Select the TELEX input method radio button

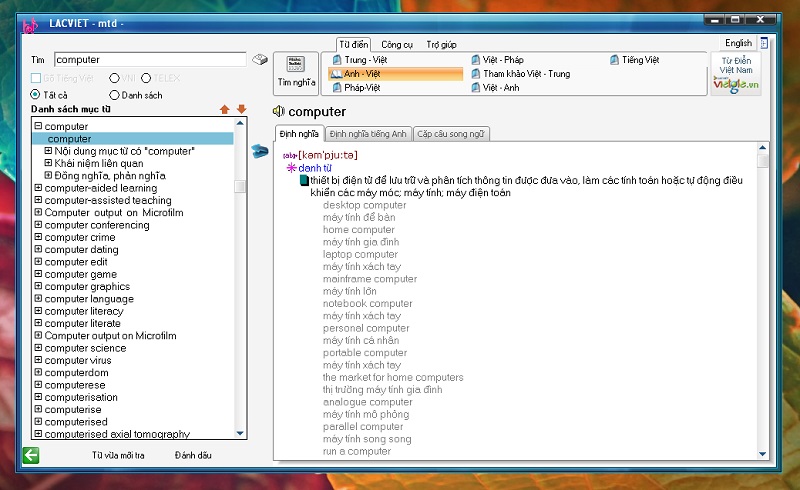pos(146,78)
